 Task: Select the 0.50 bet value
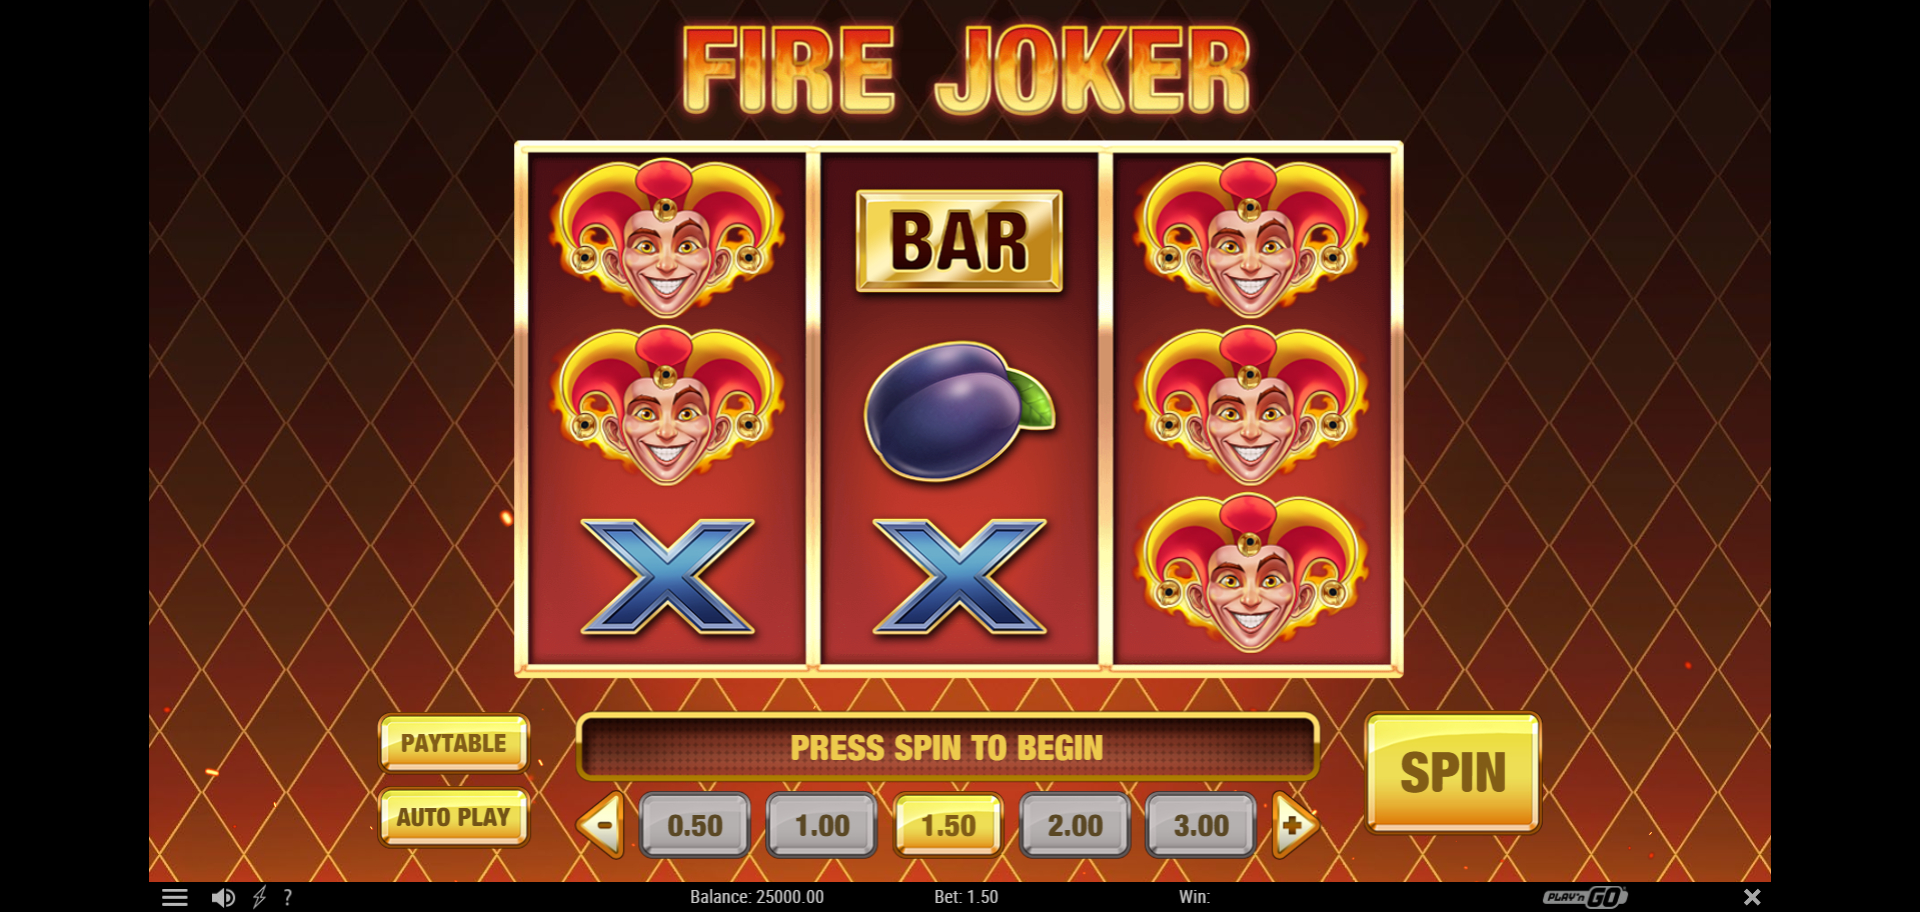(x=695, y=825)
